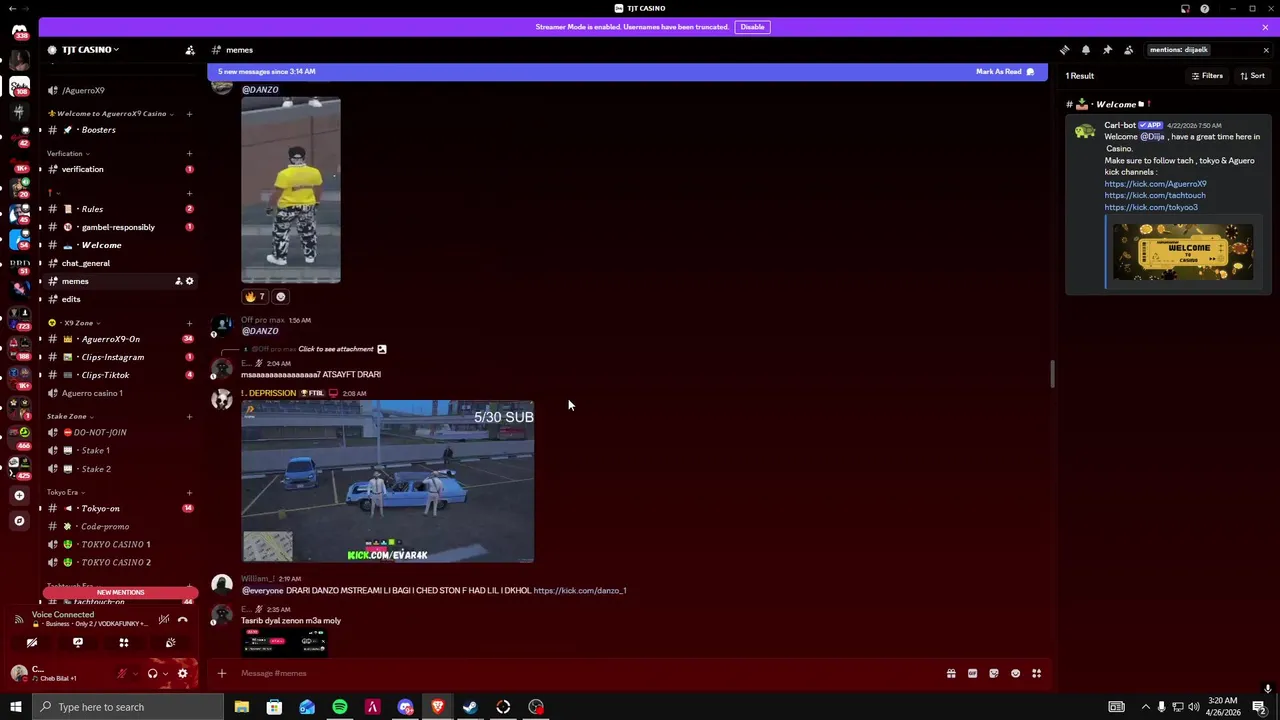Edit memes channel settings gear
This screenshot has height=720, width=1280.
click(190, 281)
